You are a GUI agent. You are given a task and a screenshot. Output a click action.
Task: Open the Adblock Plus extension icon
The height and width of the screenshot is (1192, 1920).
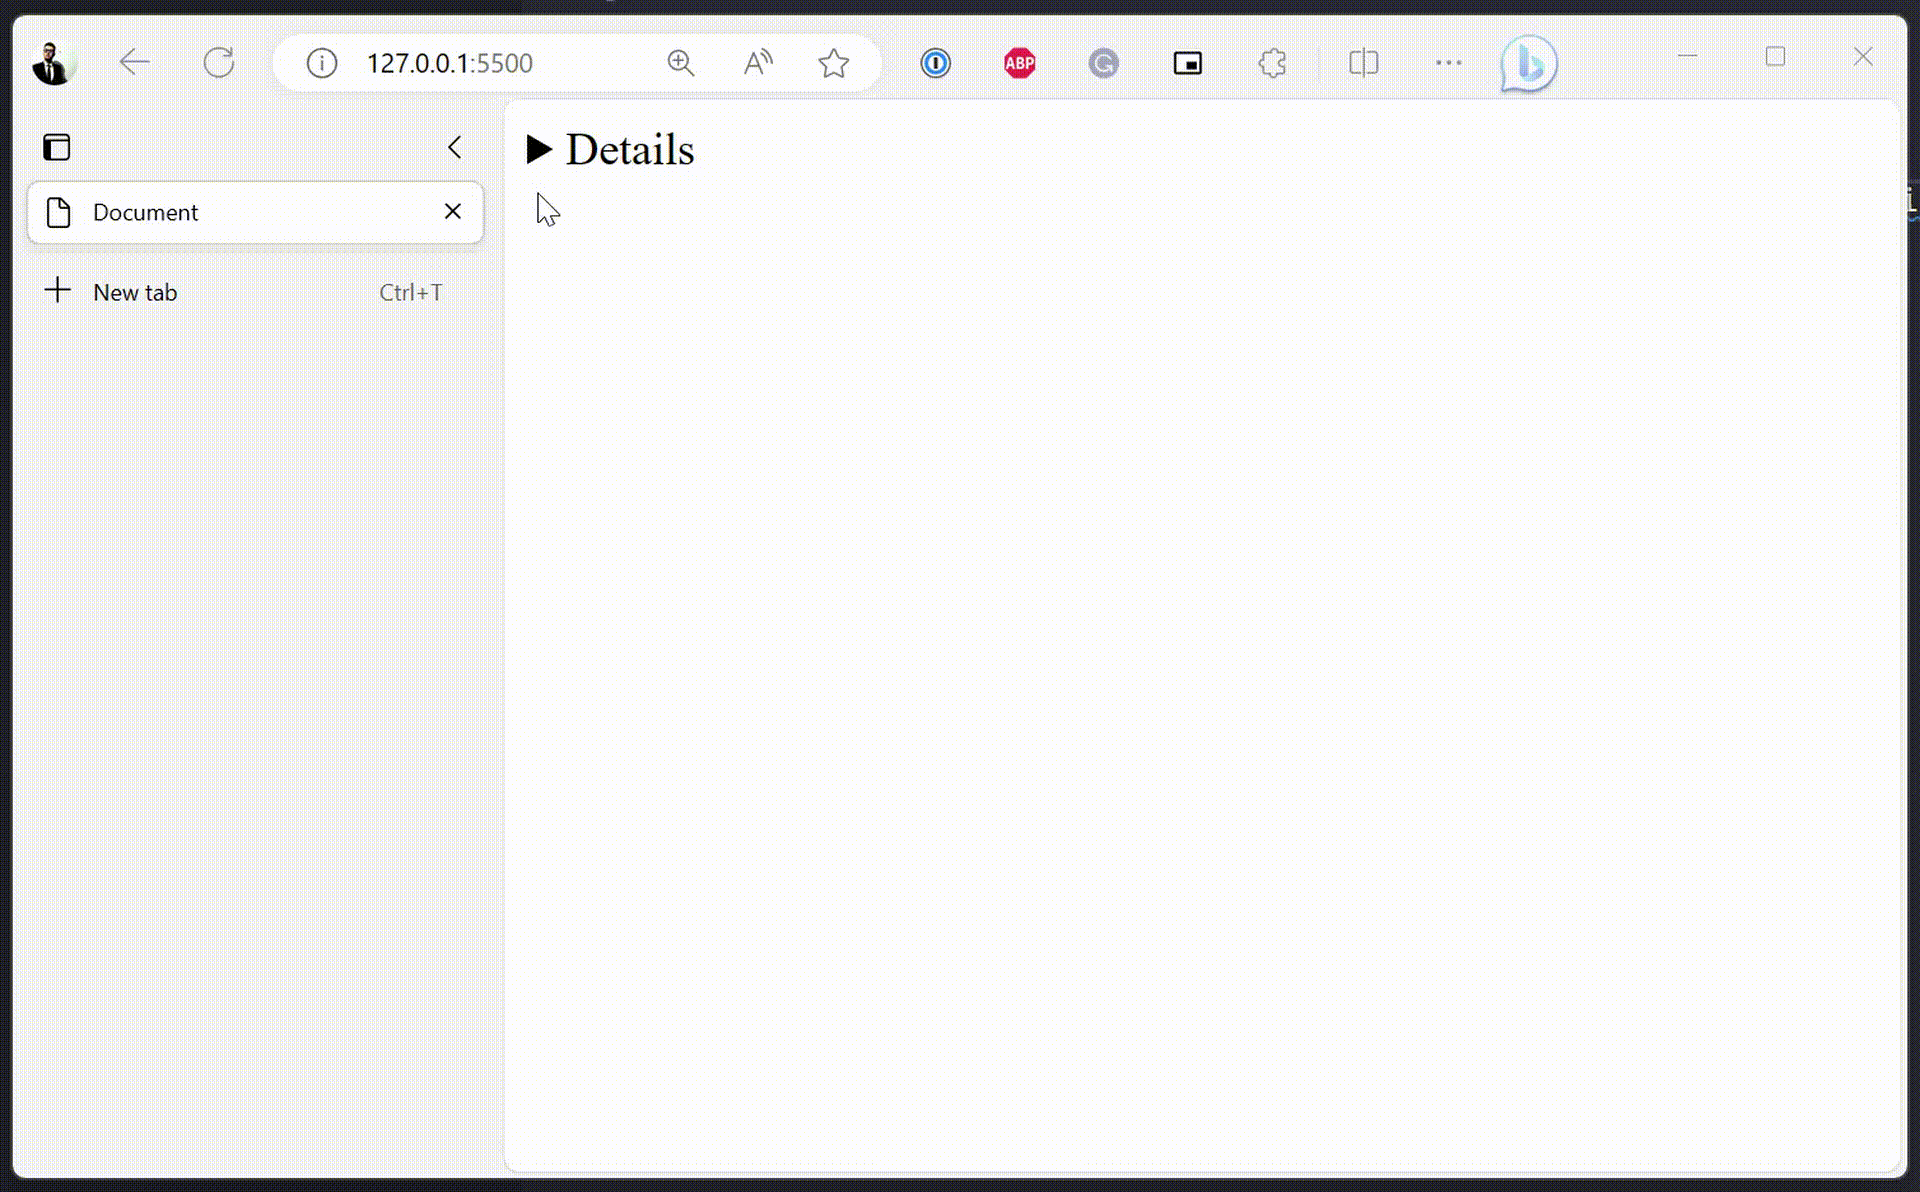[1019, 63]
